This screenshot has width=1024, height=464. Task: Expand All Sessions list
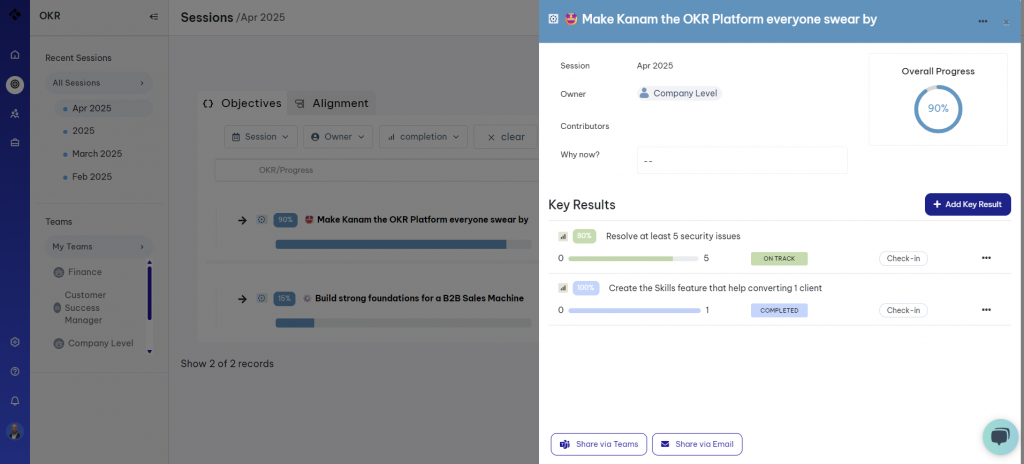tap(99, 83)
